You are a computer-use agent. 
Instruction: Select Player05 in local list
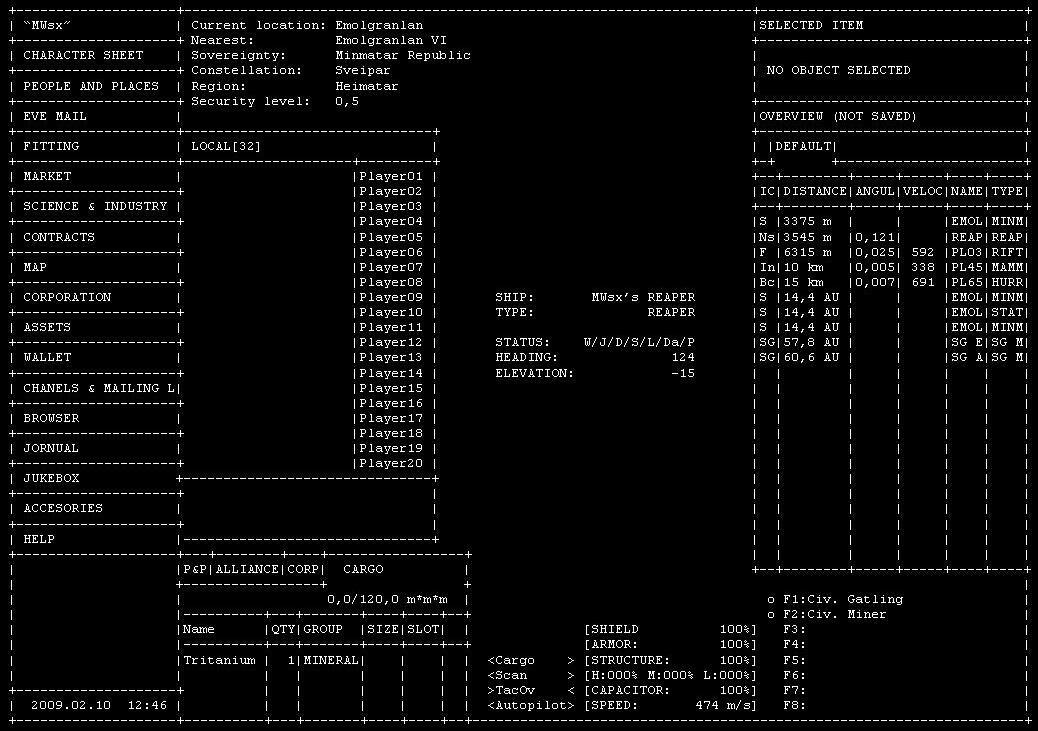[x=391, y=237]
